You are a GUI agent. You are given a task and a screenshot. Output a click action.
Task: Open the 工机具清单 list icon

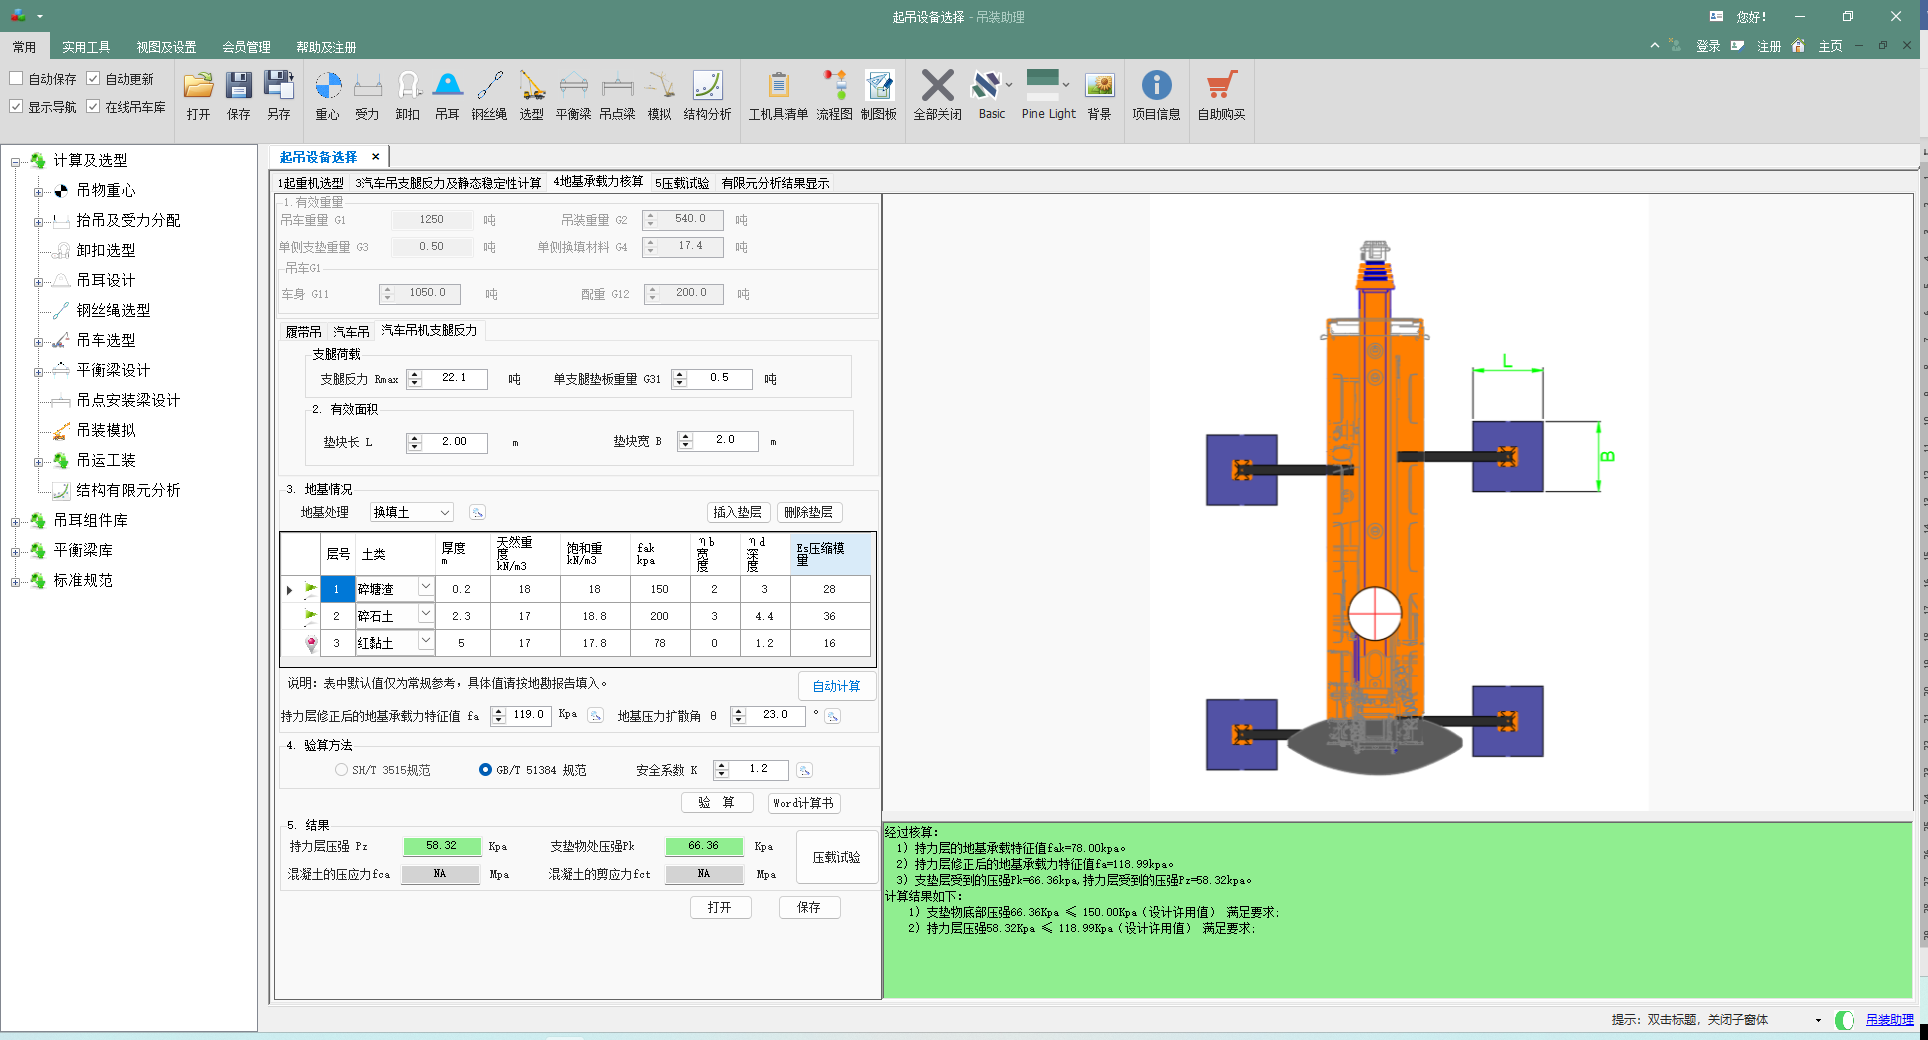[779, 86]
